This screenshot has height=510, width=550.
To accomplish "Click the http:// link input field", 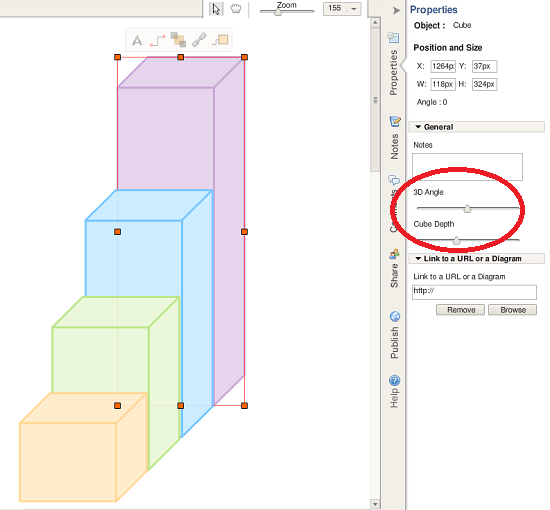I will (474, 292).
